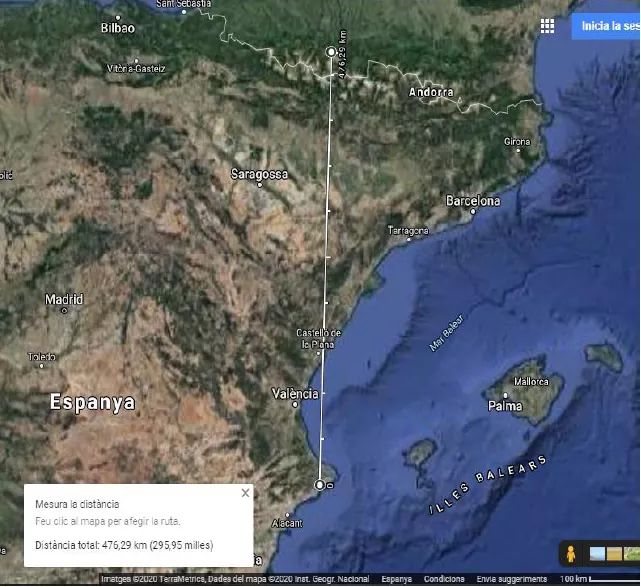Select the southern measurement endpoint marker

[x=320, y=485]
